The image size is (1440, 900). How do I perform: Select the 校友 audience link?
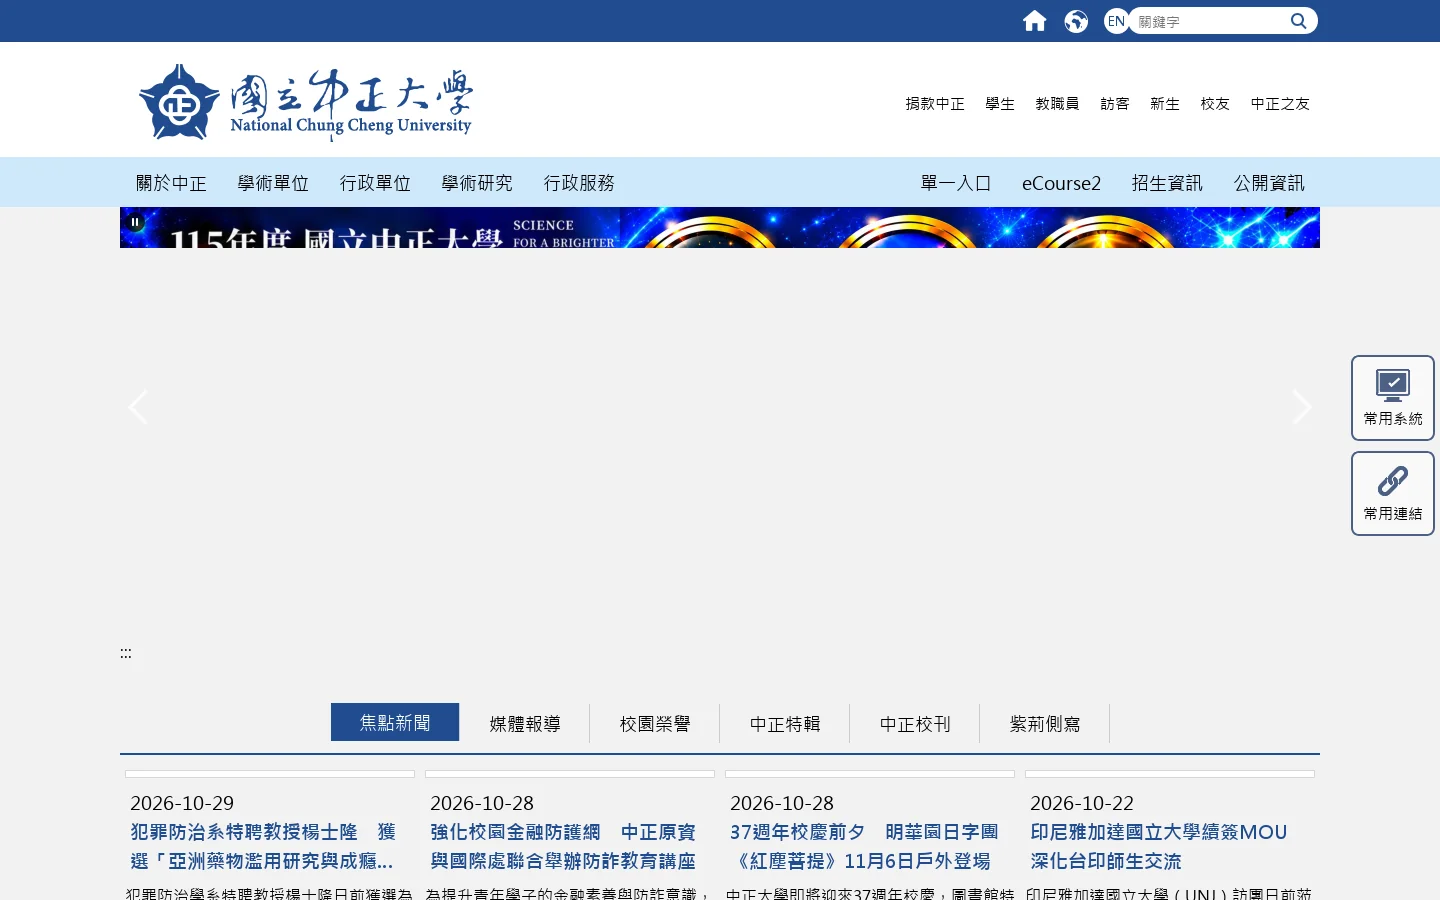click(1215, 104)
